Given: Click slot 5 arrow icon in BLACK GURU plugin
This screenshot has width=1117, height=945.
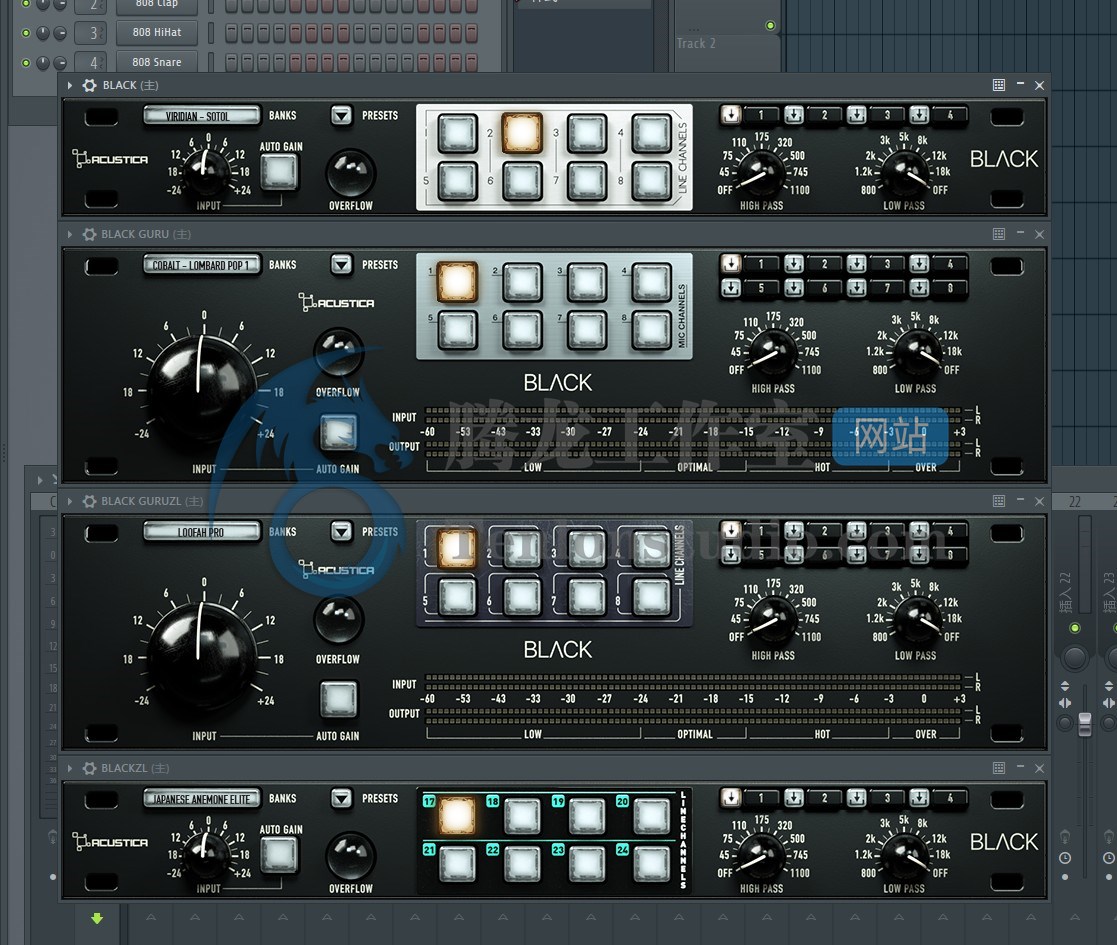Looking at the screenshot, I should pyautogui.click(x=731, y=288).
